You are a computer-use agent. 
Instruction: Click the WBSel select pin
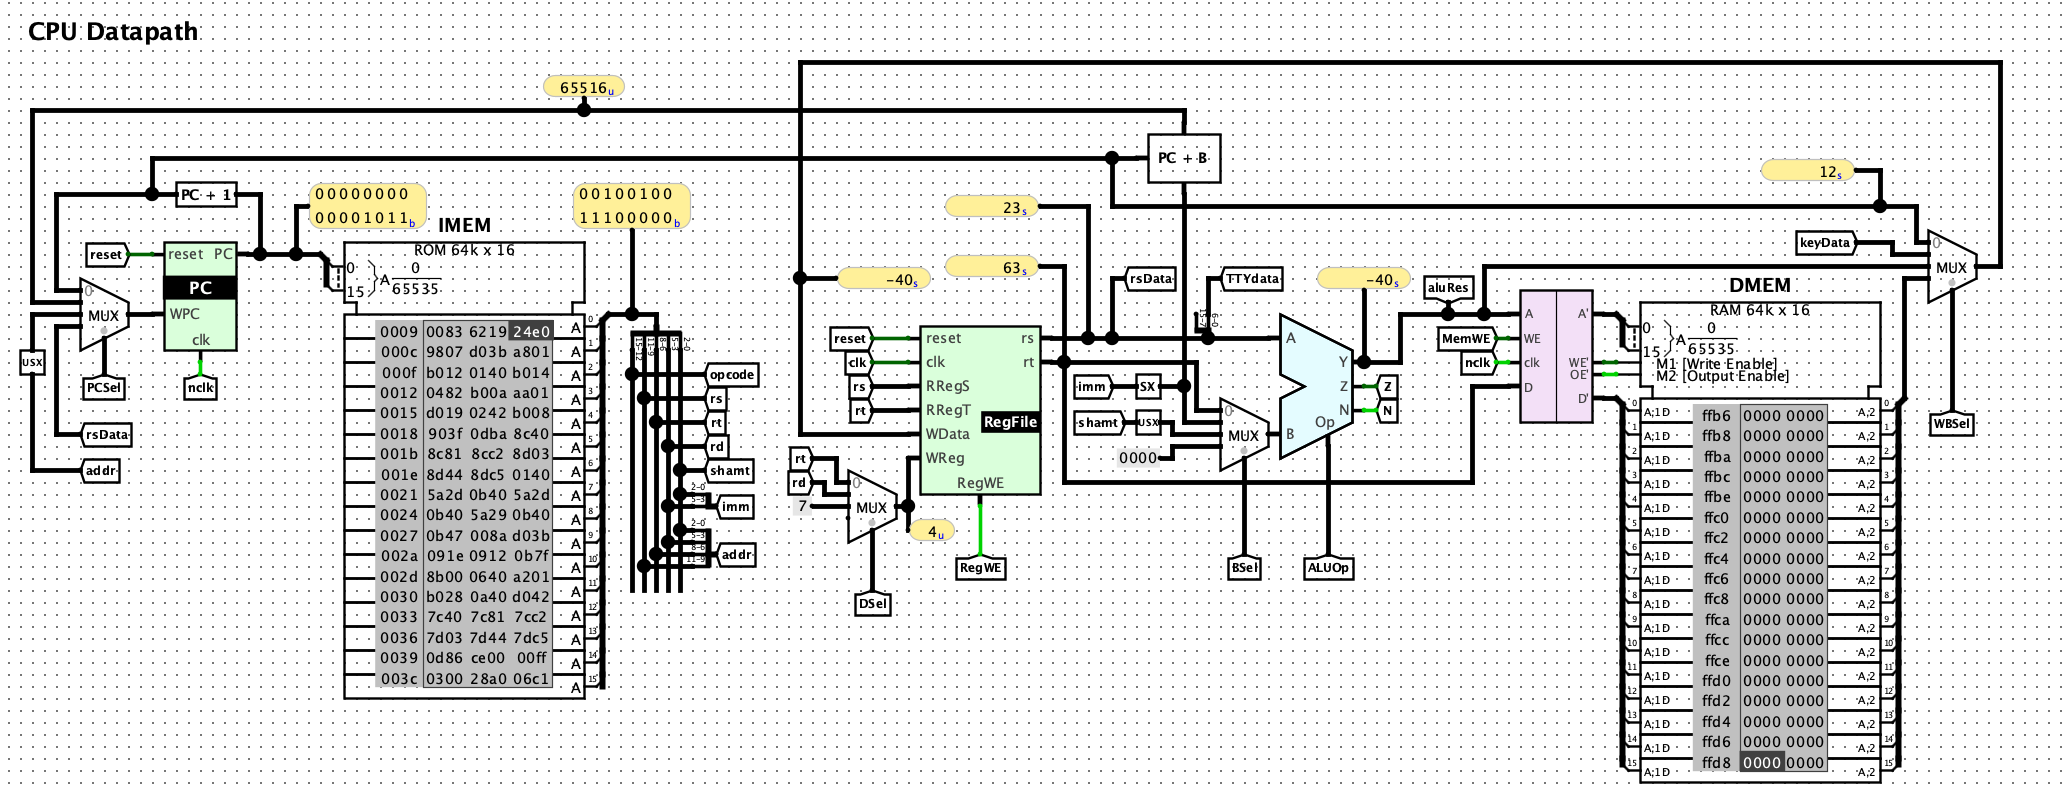coord(1952,424)
